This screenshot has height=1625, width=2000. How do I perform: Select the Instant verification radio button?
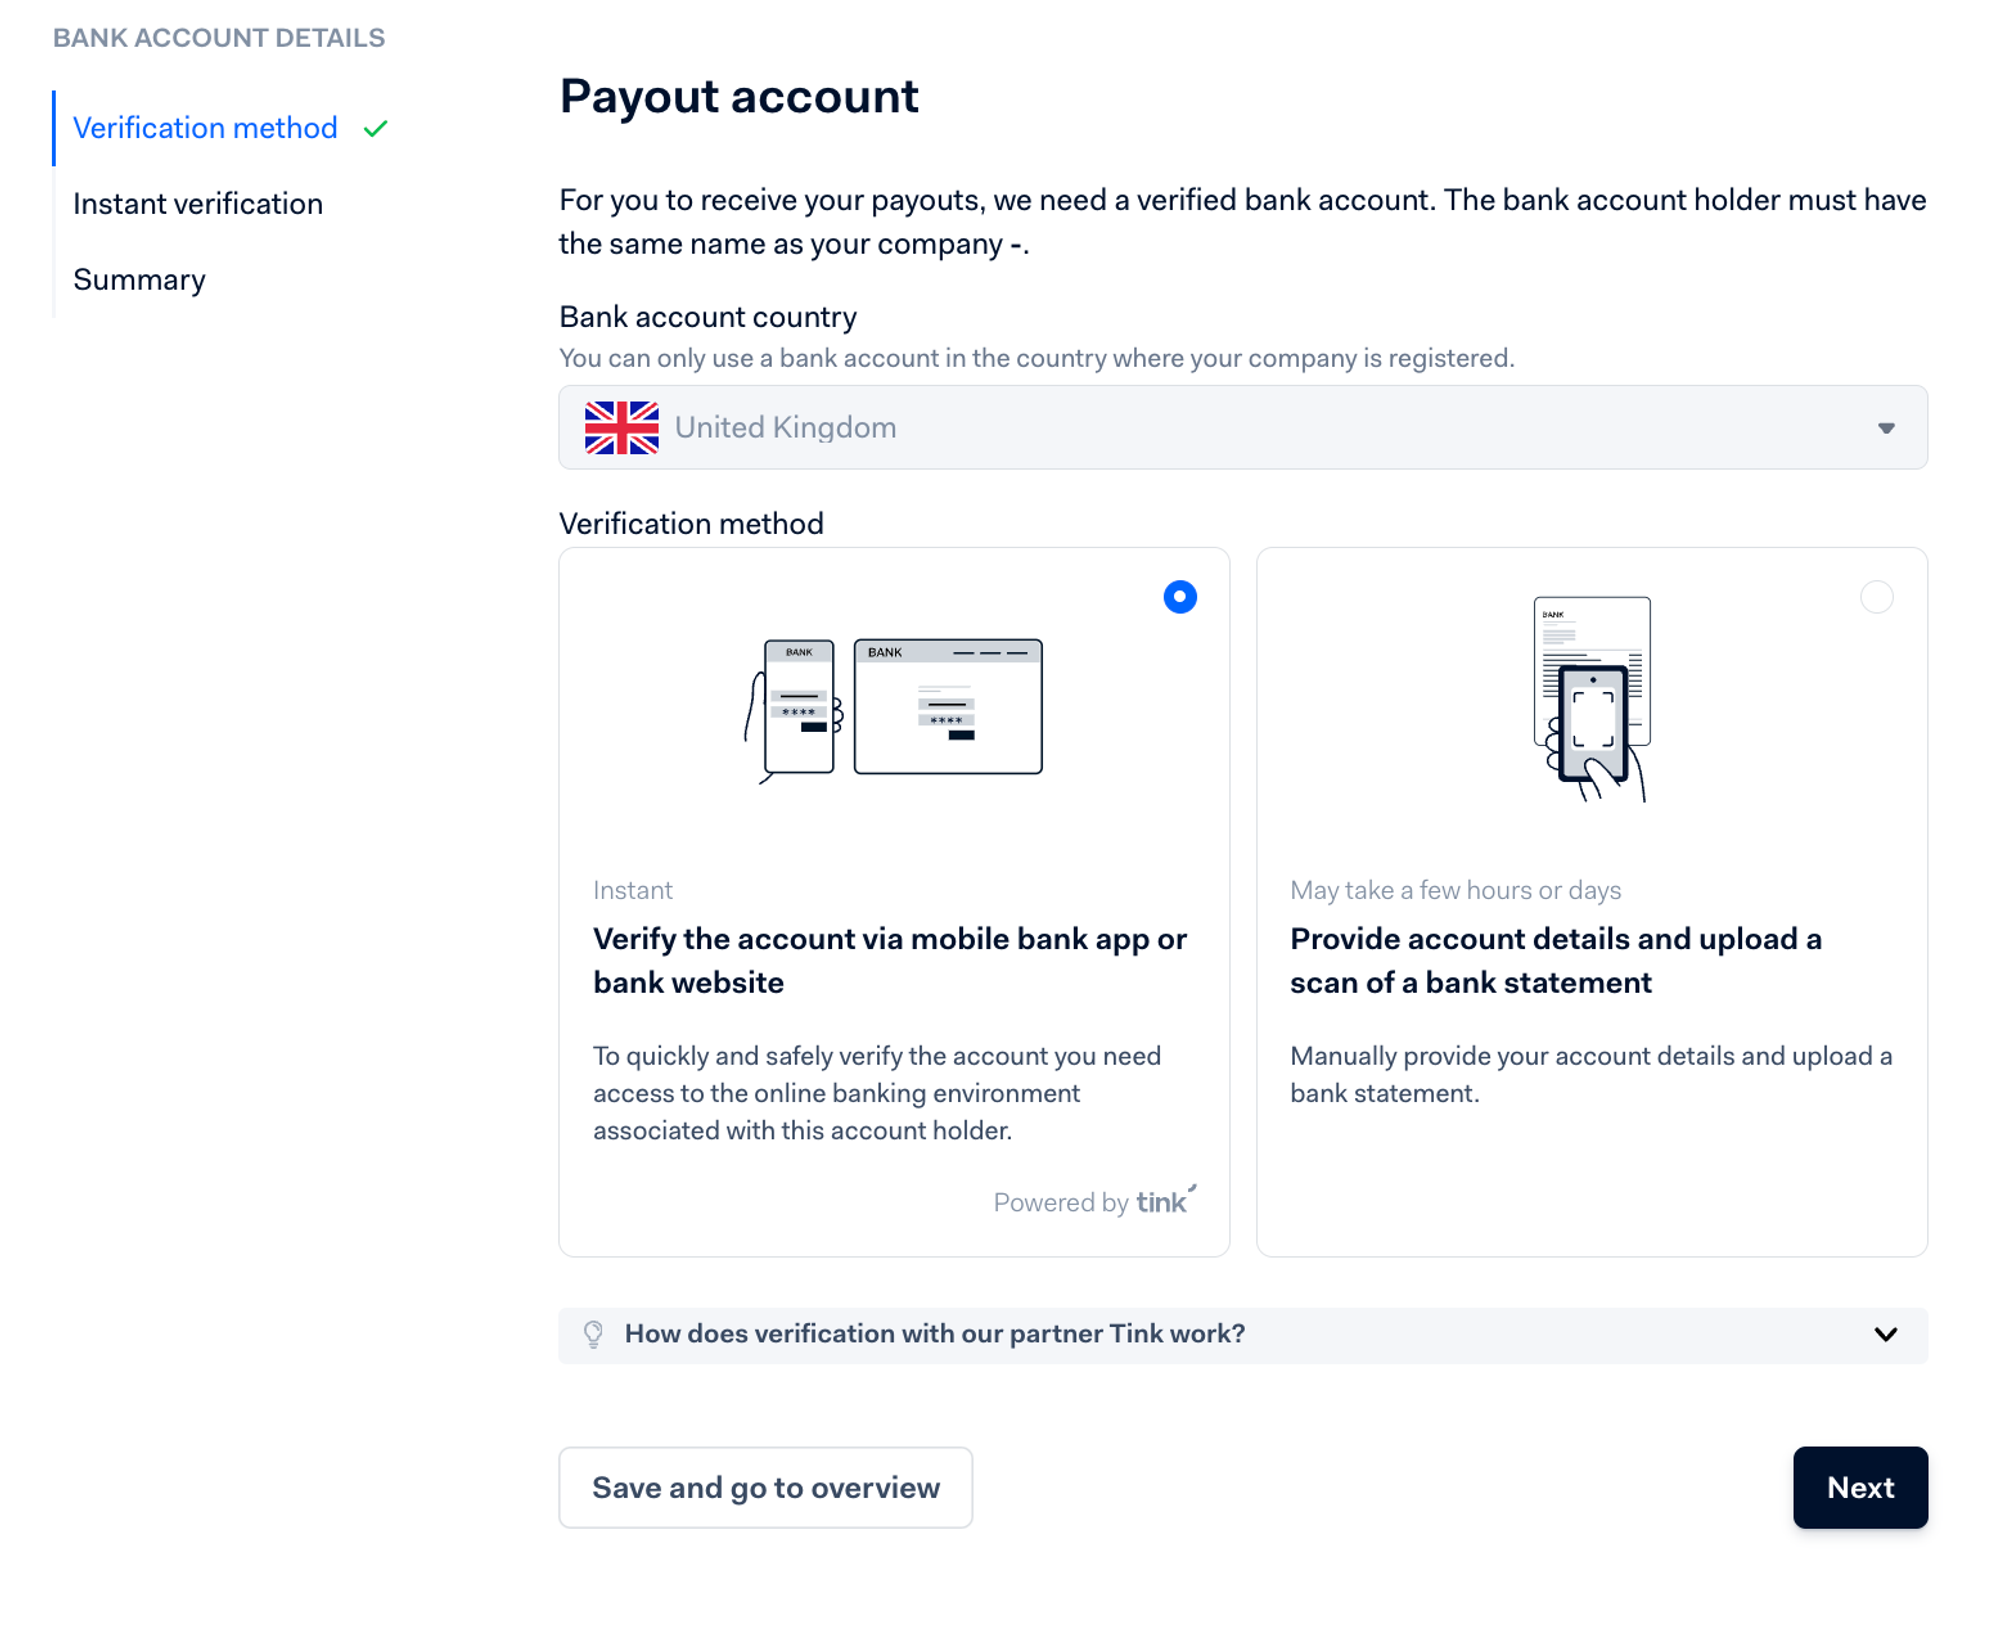[1180, 597]
